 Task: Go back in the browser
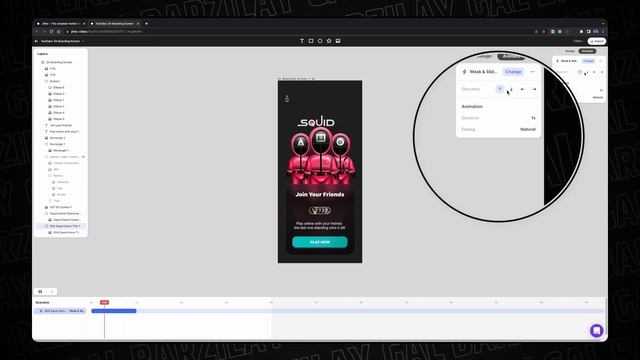coord(37,31)
